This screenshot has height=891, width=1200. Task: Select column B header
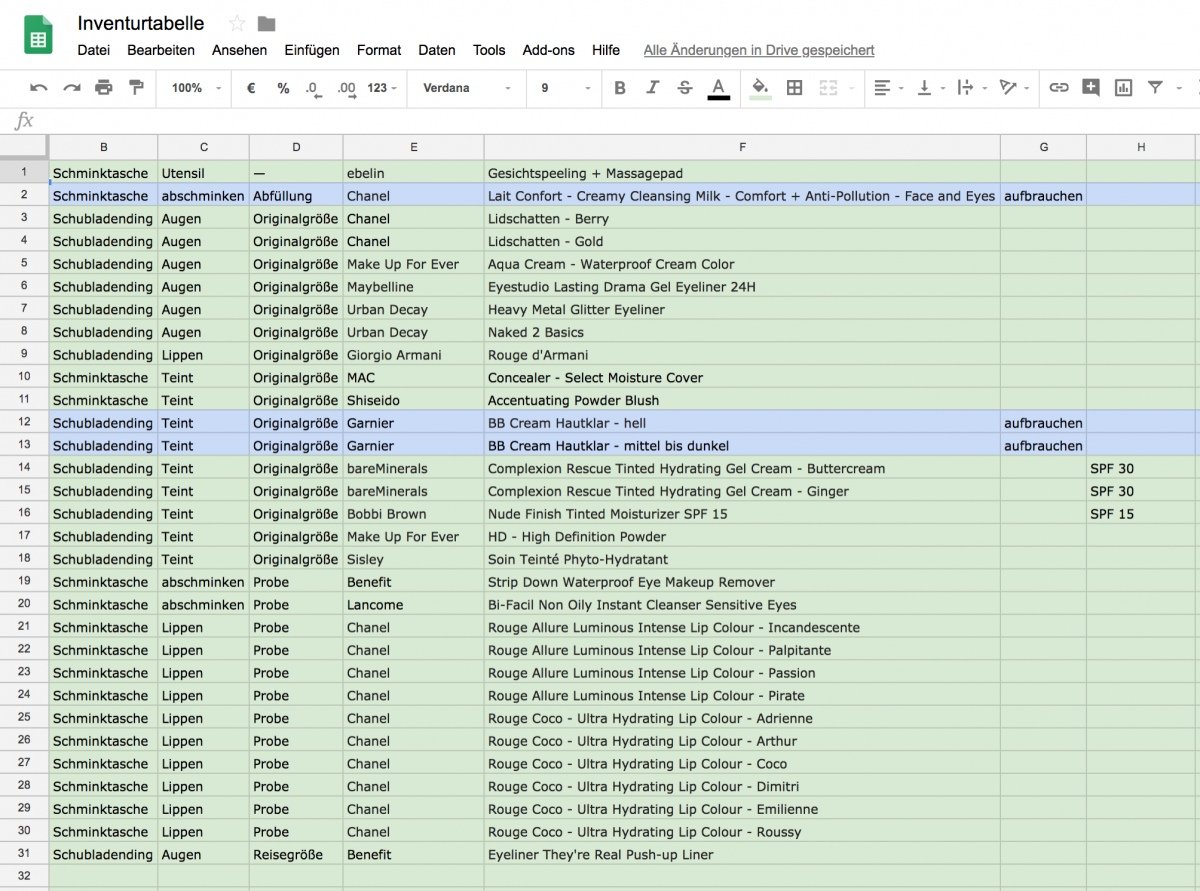click(104, 147)
